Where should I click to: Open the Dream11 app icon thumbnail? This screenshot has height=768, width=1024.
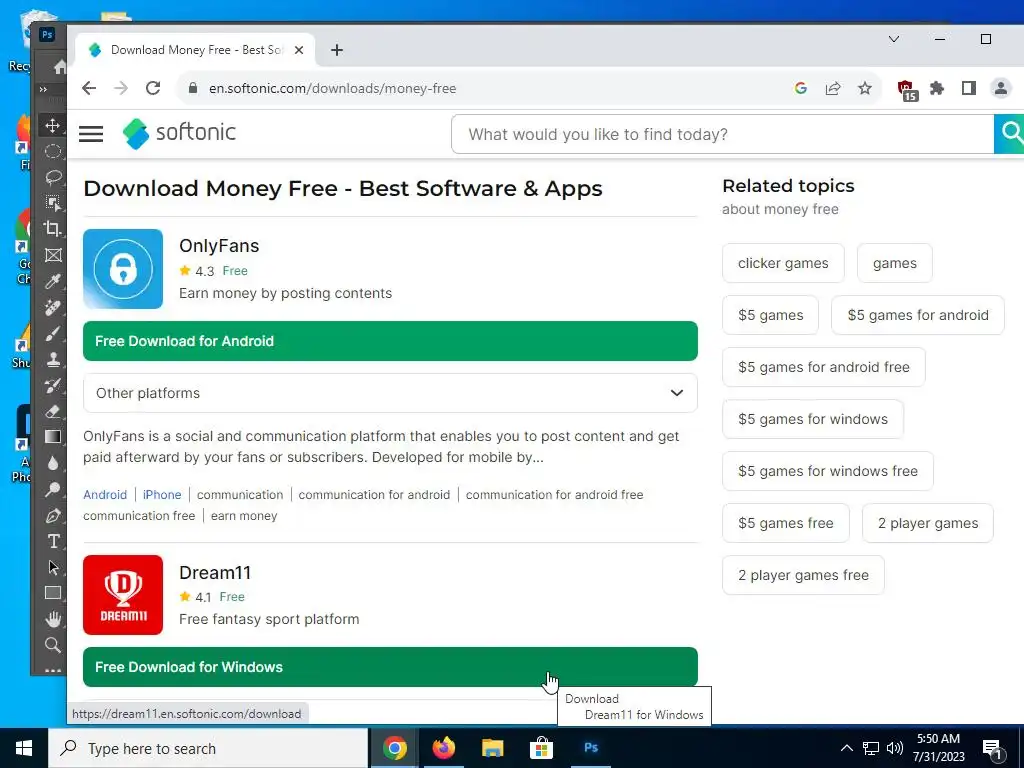[123, 595]
